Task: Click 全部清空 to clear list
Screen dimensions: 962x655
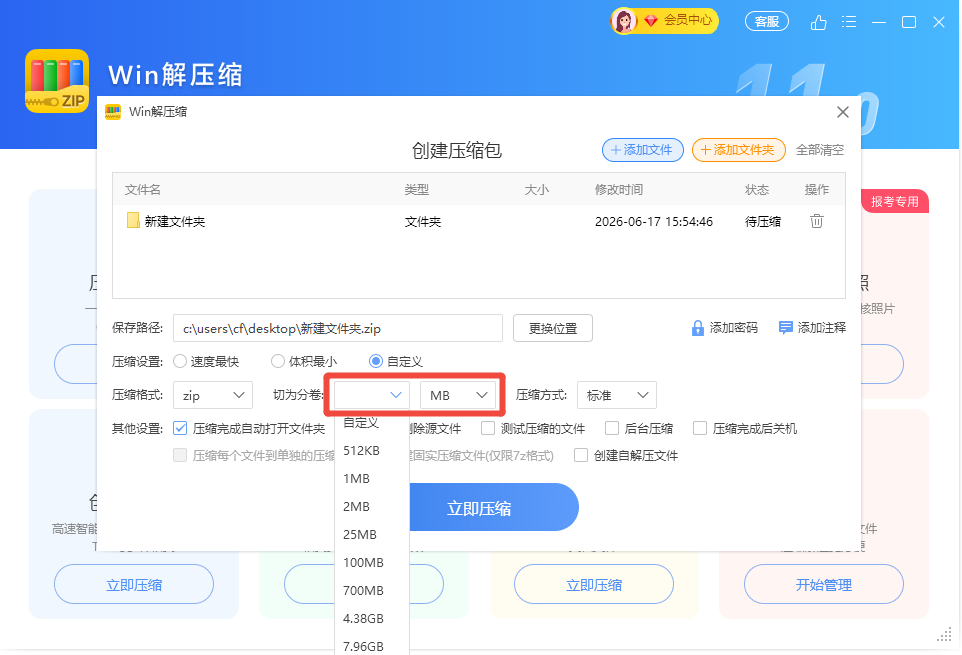Action: click(x=820, y=150)
